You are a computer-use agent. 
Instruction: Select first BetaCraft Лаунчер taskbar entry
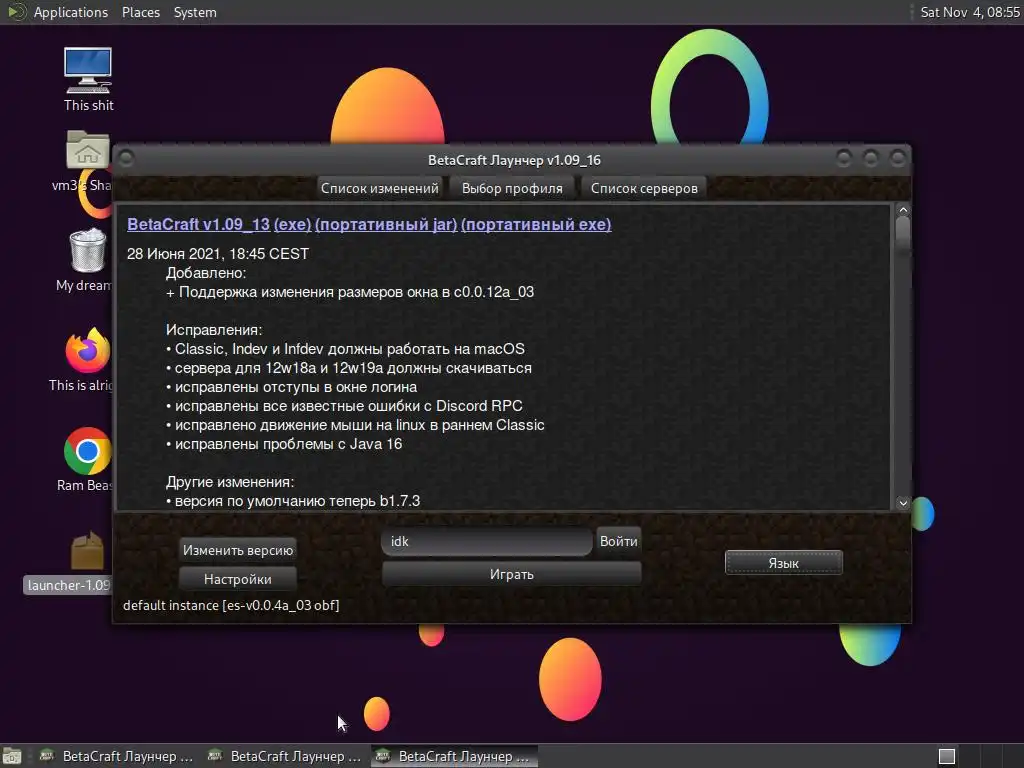(x=118, y=756)
